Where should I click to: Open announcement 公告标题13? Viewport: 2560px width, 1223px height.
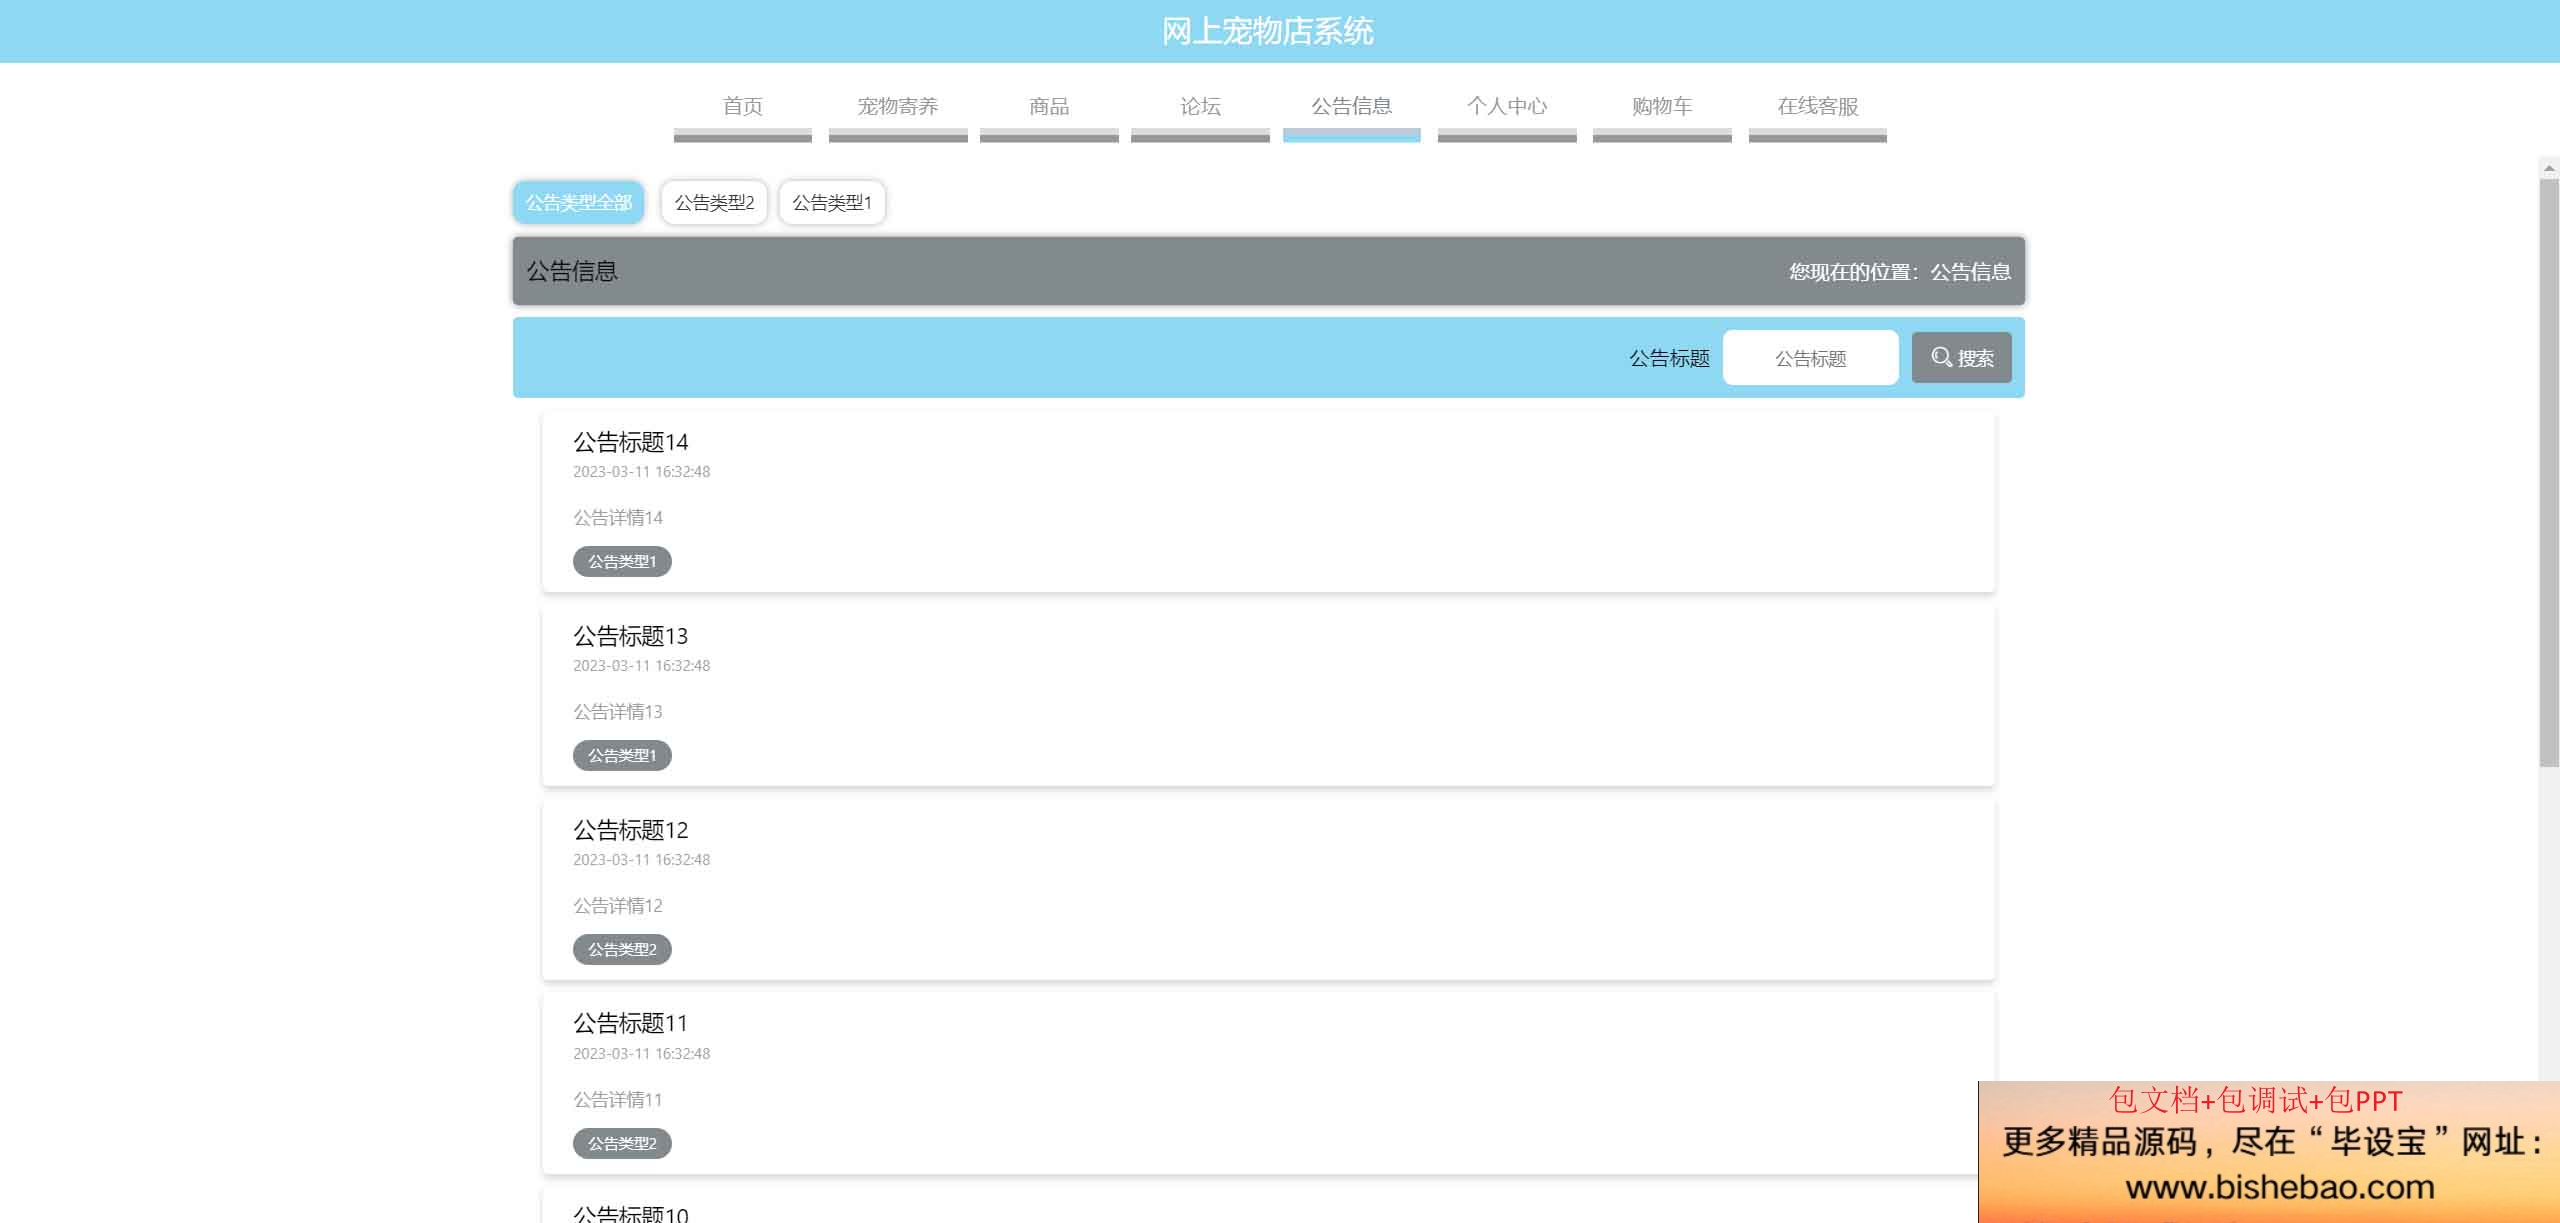[x=630, y=636]
